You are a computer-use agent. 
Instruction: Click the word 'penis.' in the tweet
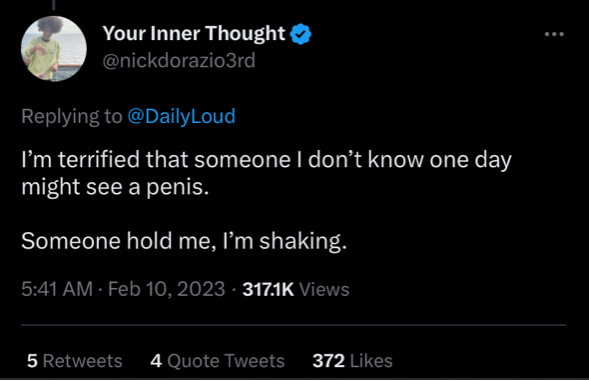pyautogui.click(x=177, y=187)
